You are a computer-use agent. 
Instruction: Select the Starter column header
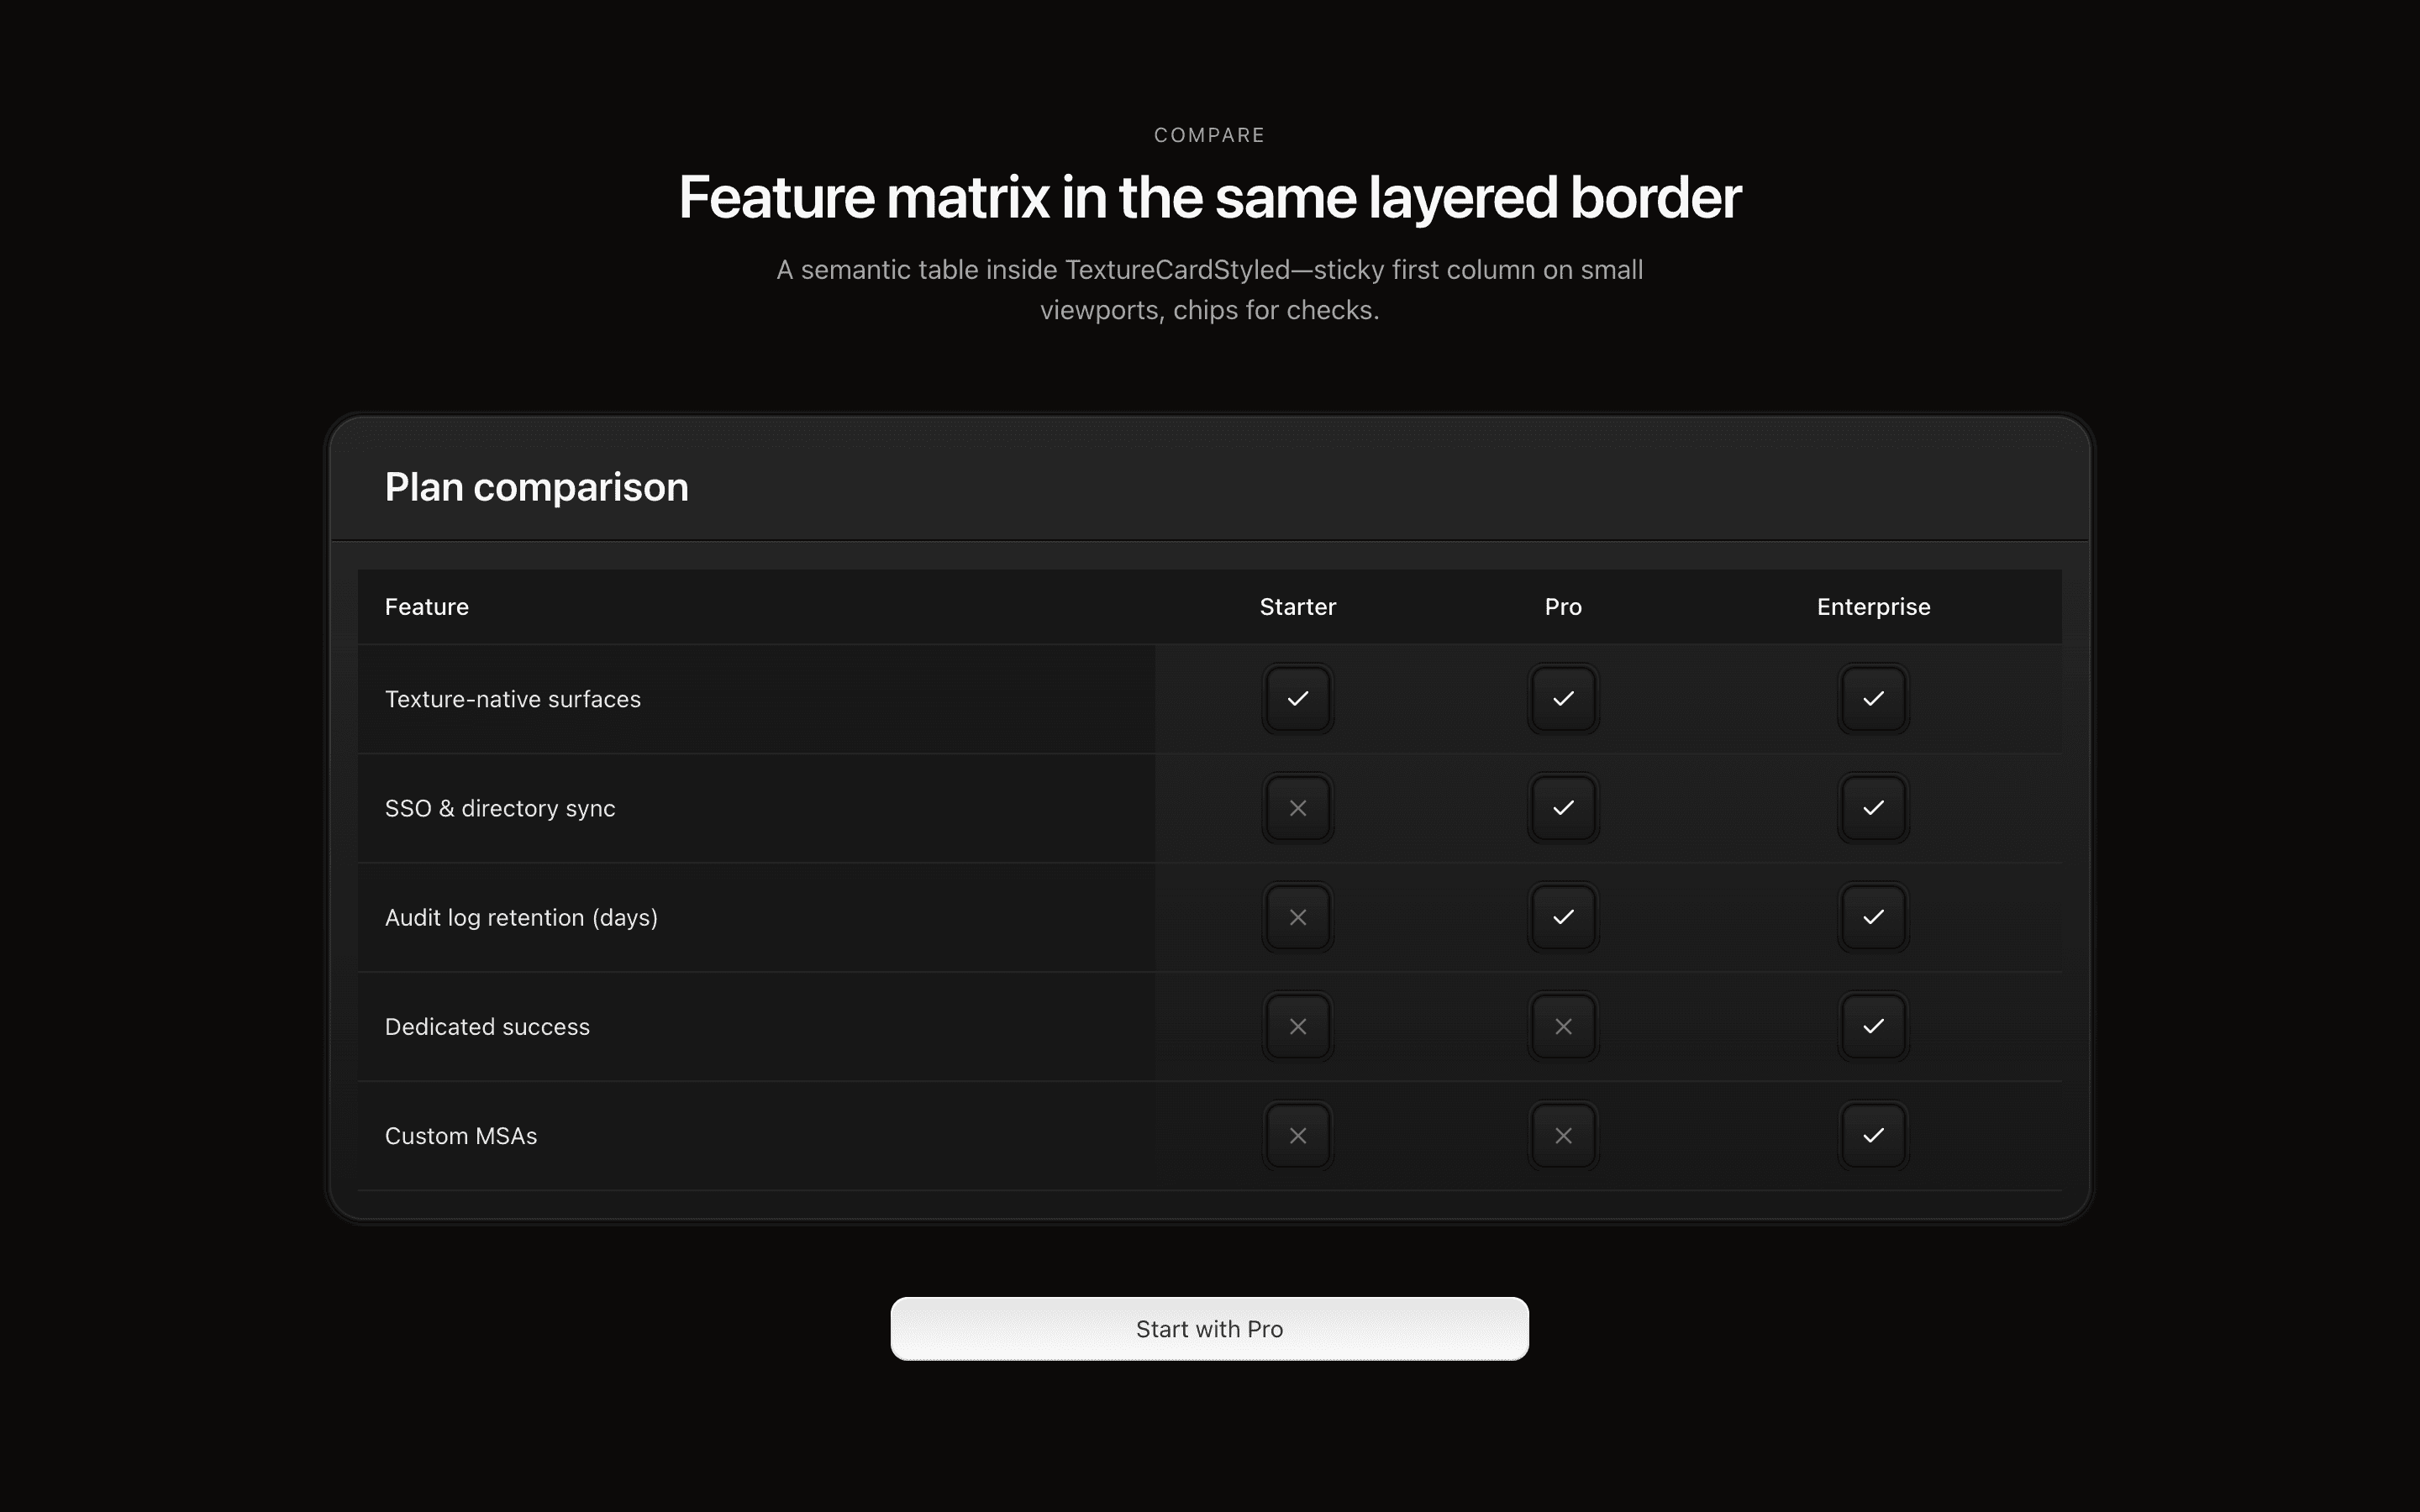pos(1297,606)
